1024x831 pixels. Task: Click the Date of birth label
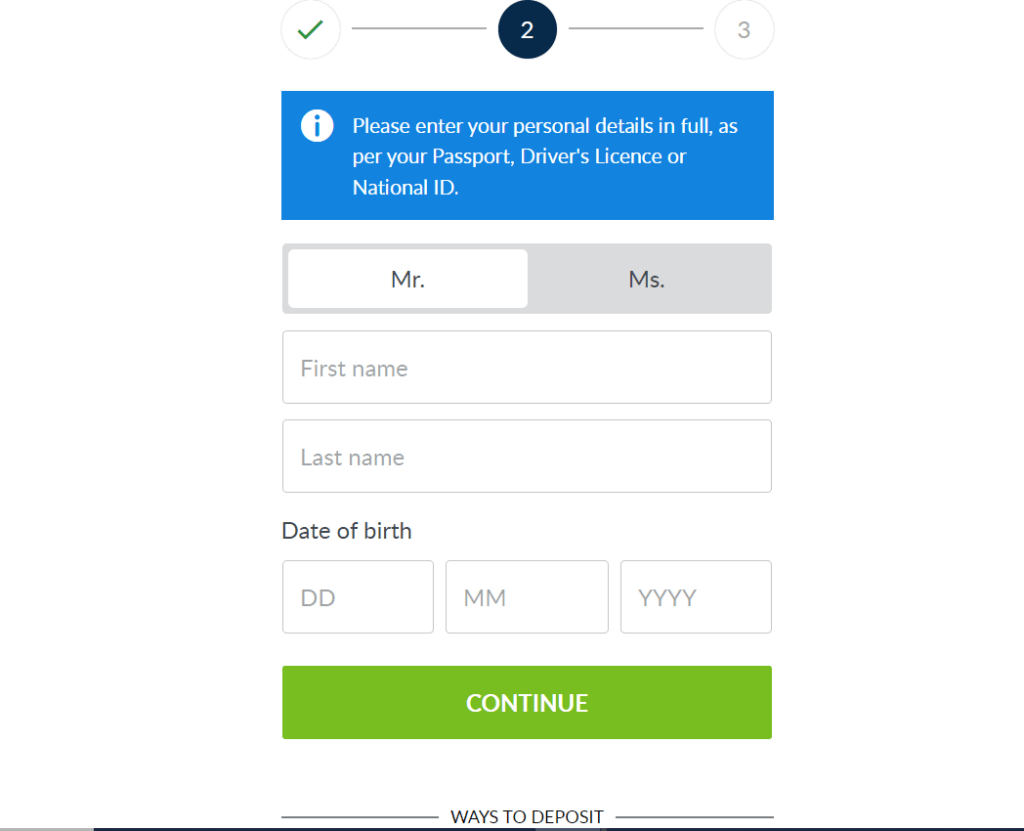(x=347, y=530)
